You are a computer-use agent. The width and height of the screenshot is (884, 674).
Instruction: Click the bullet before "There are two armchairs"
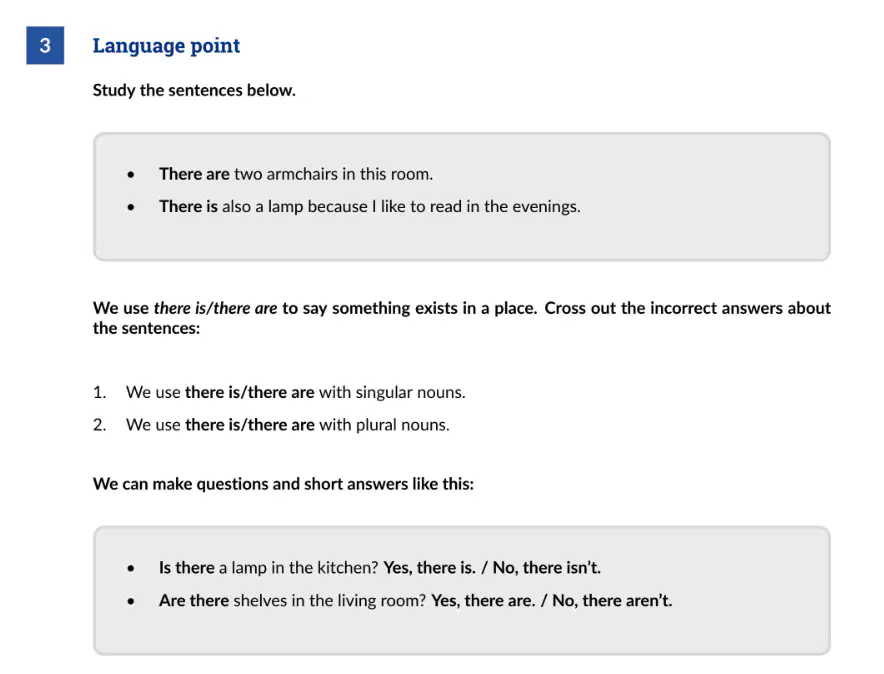[131, 175]
